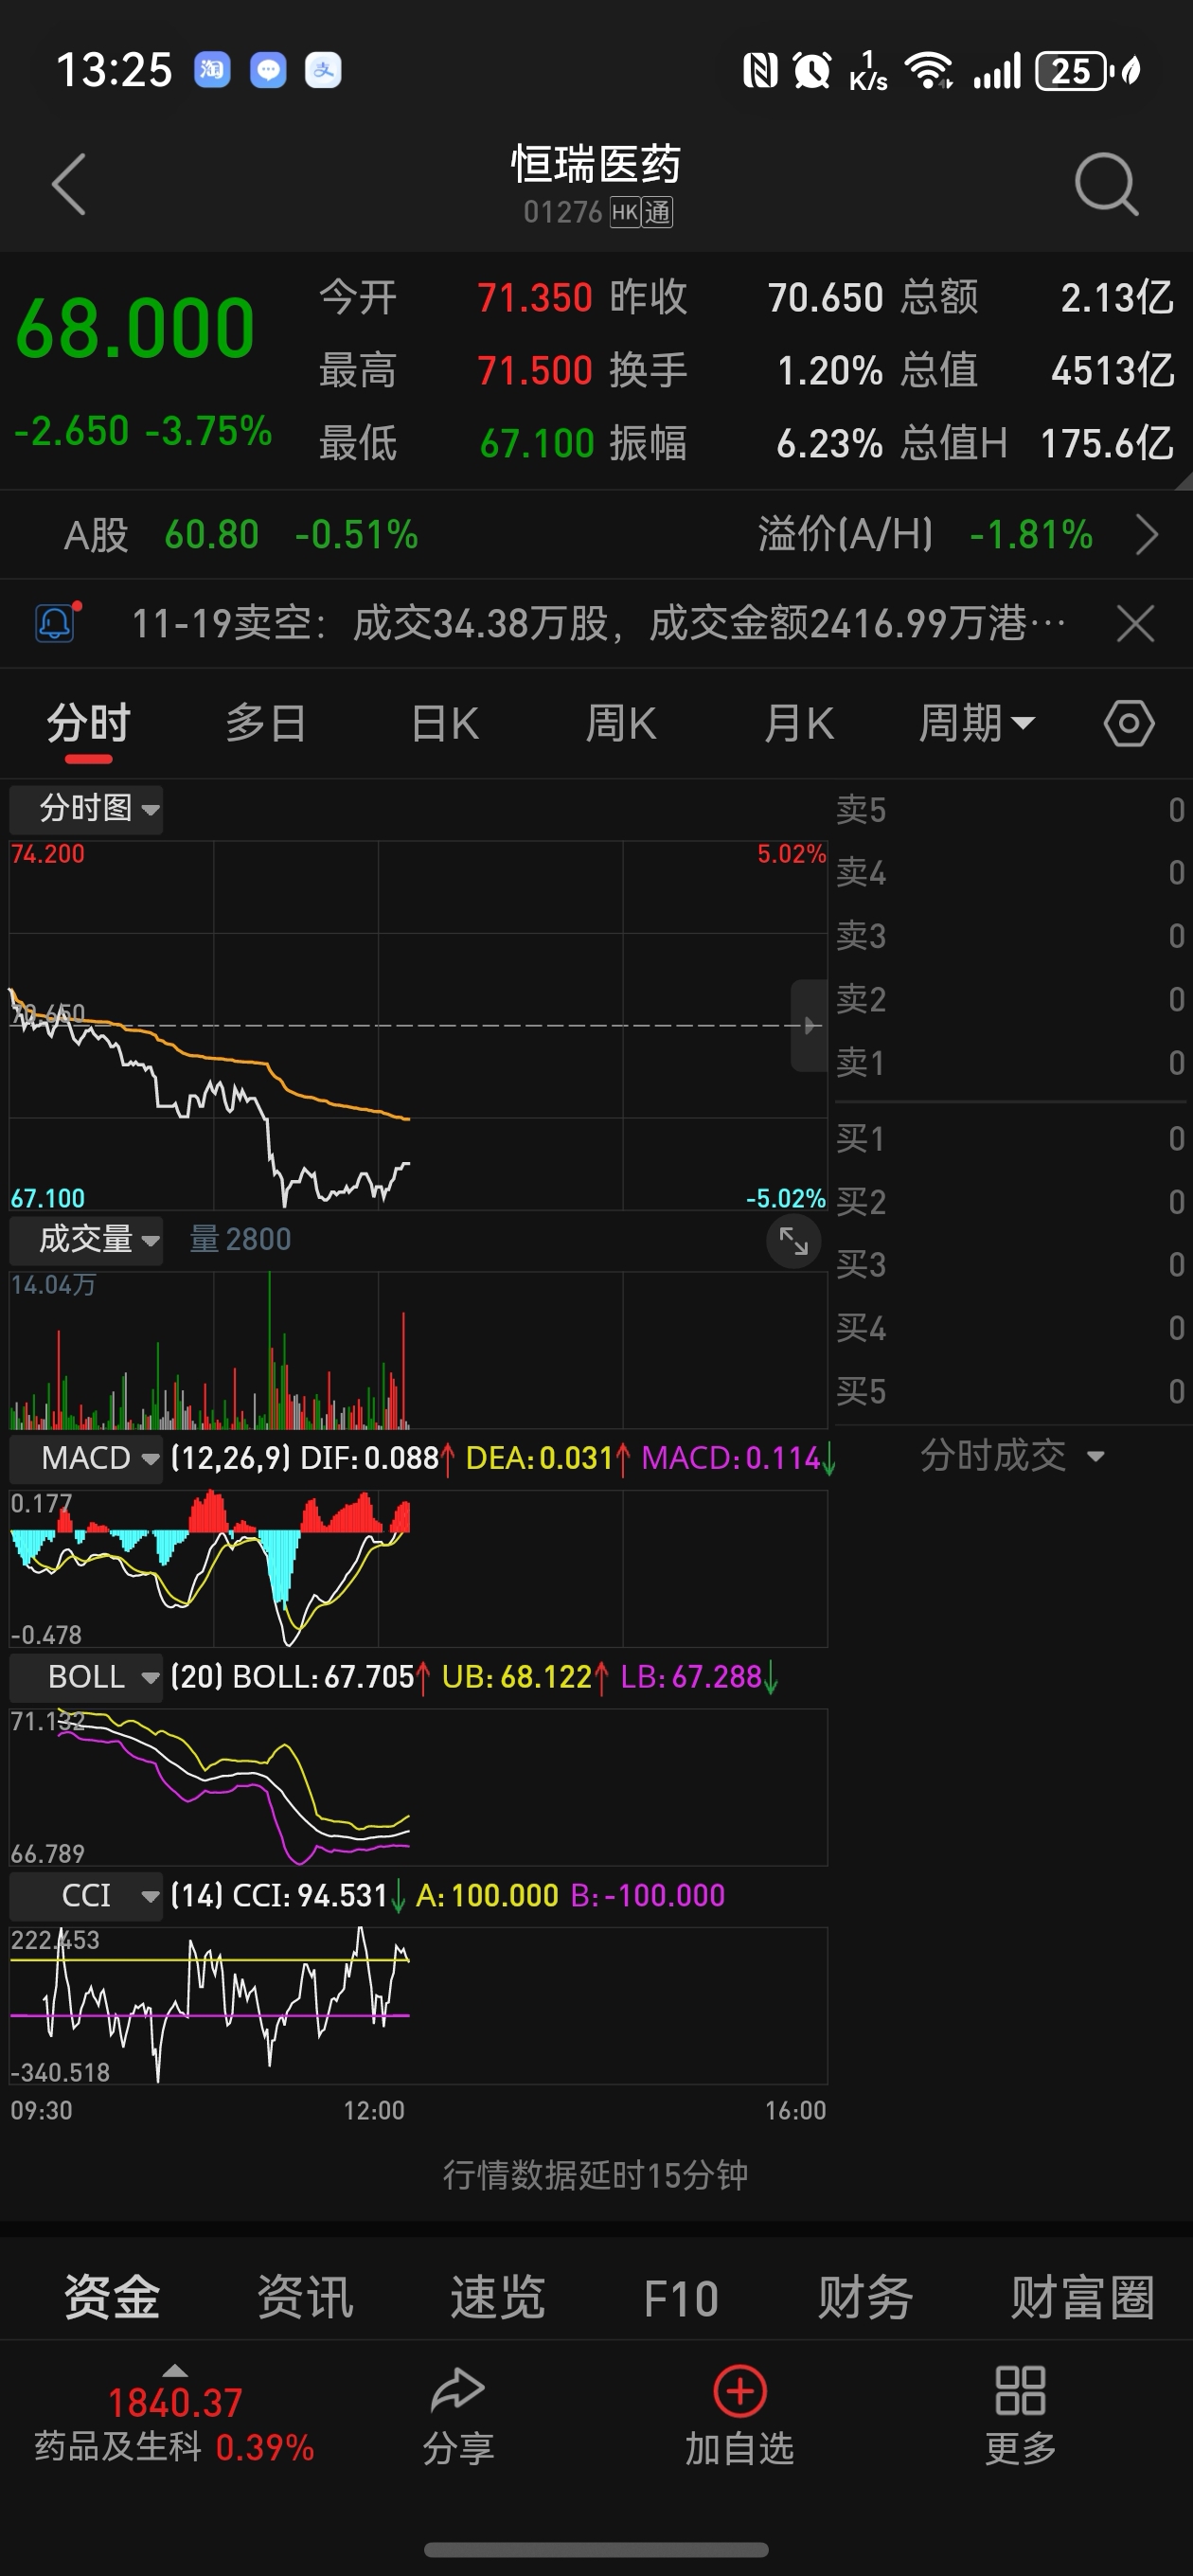Tap the BOLL bands chart
Screen dimensions: 1193x2576
[x=418, y=1787]
